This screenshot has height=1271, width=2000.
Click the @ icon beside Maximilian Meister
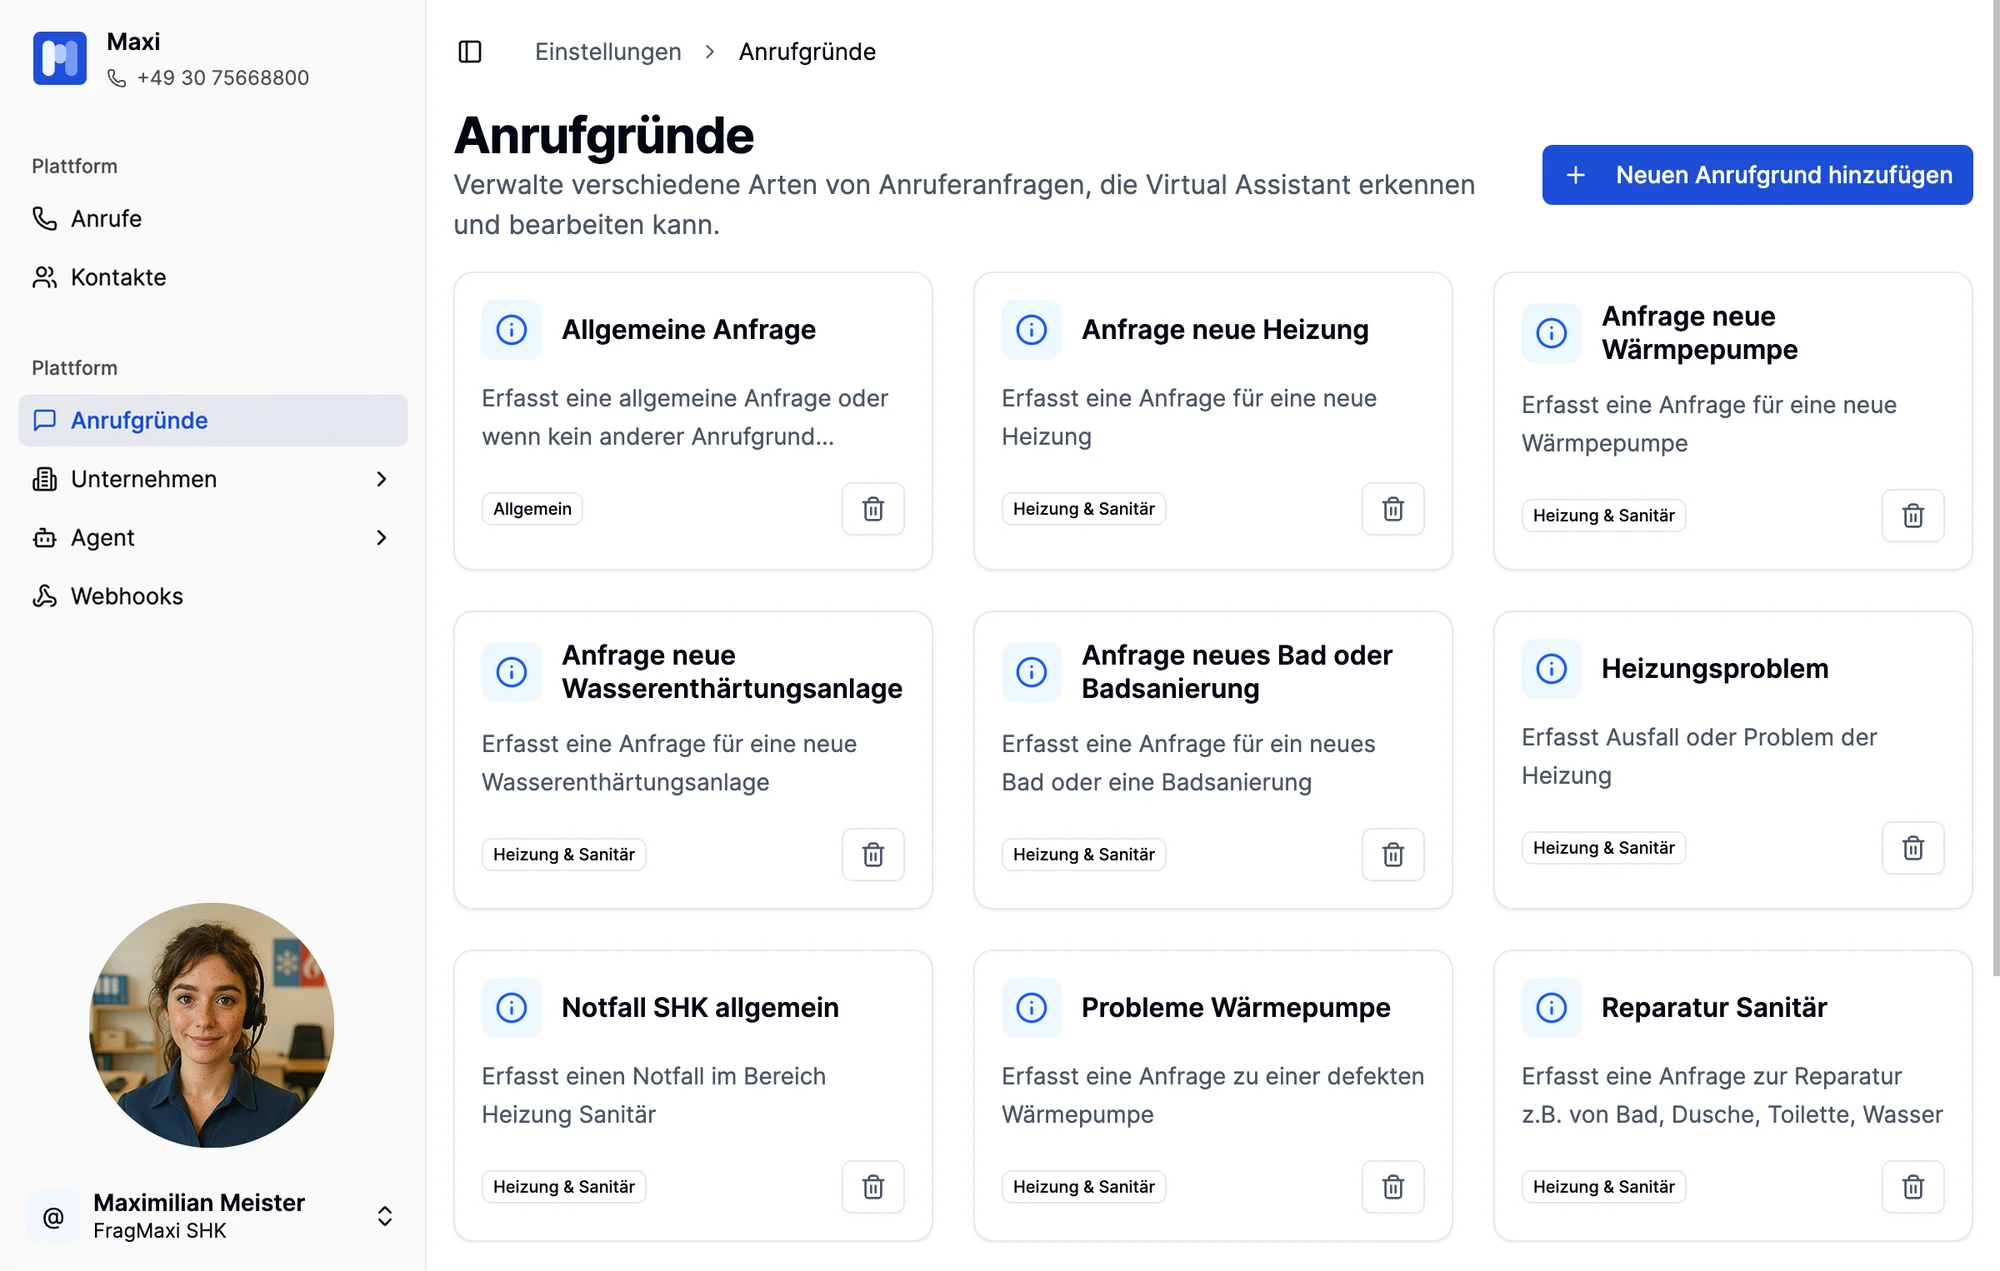click(x=52, y=1216)
